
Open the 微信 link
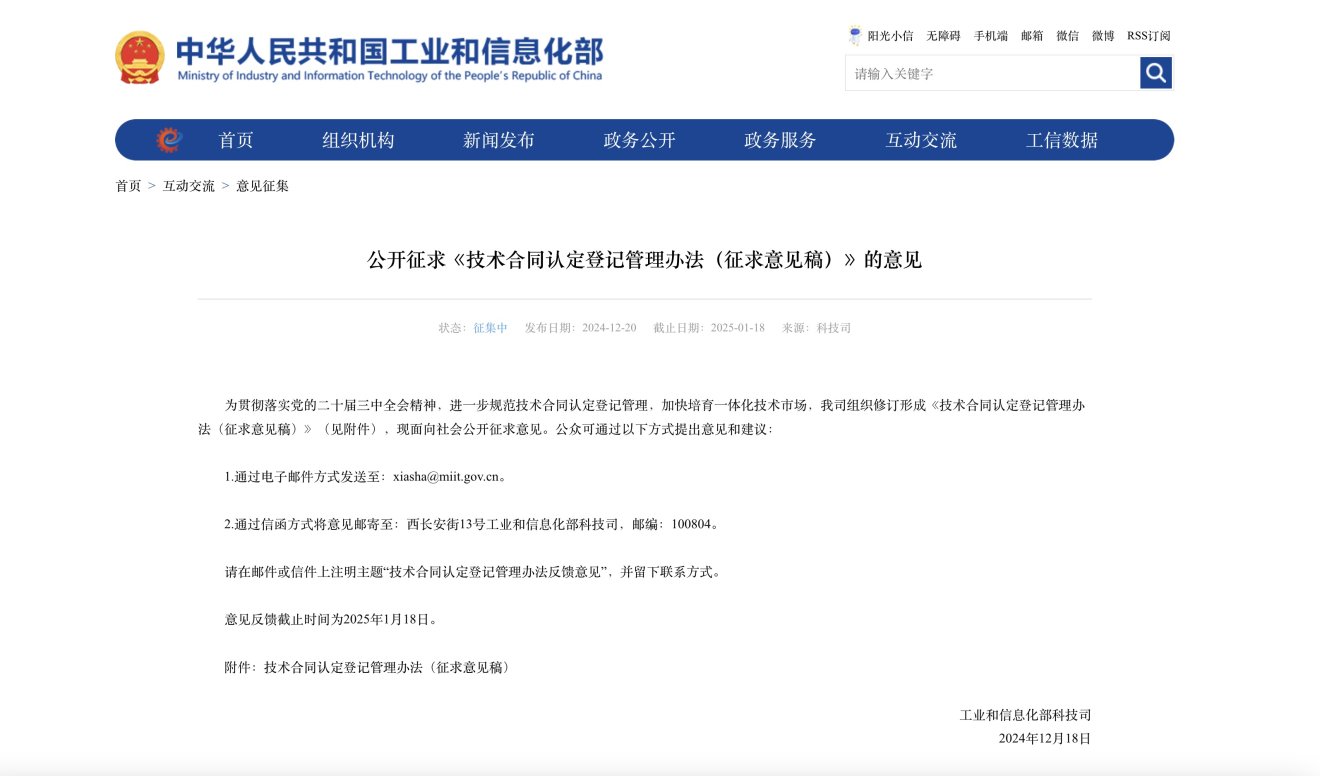click(1068, 36)
